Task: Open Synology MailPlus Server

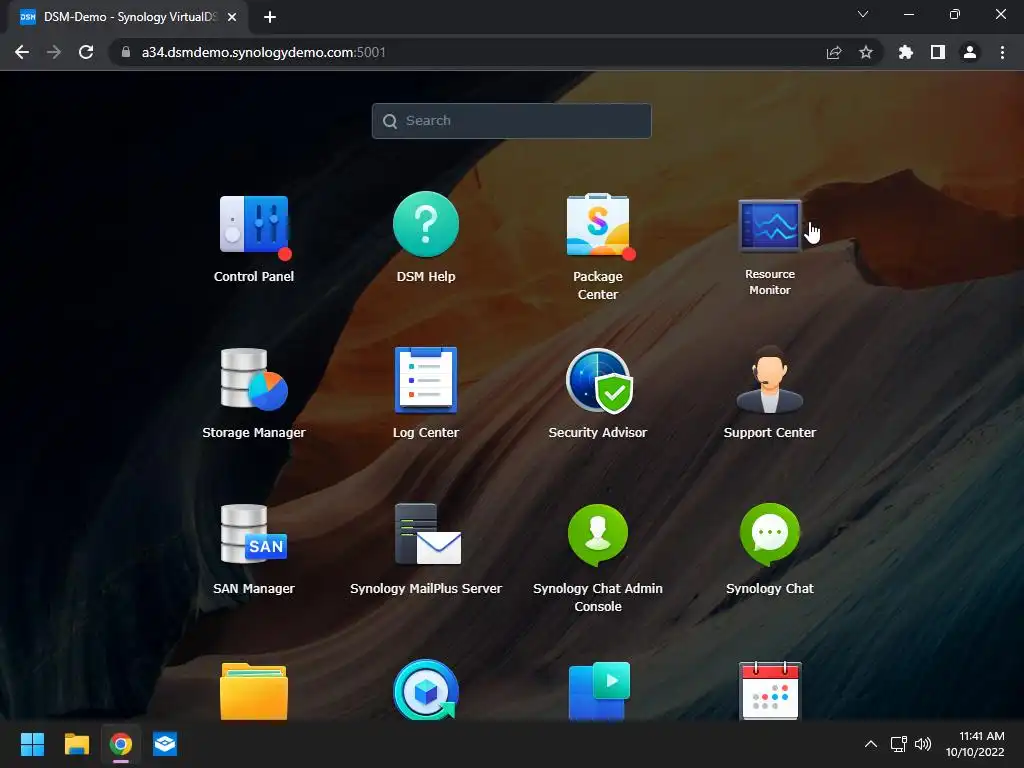Action: click(x=428, y=534)
